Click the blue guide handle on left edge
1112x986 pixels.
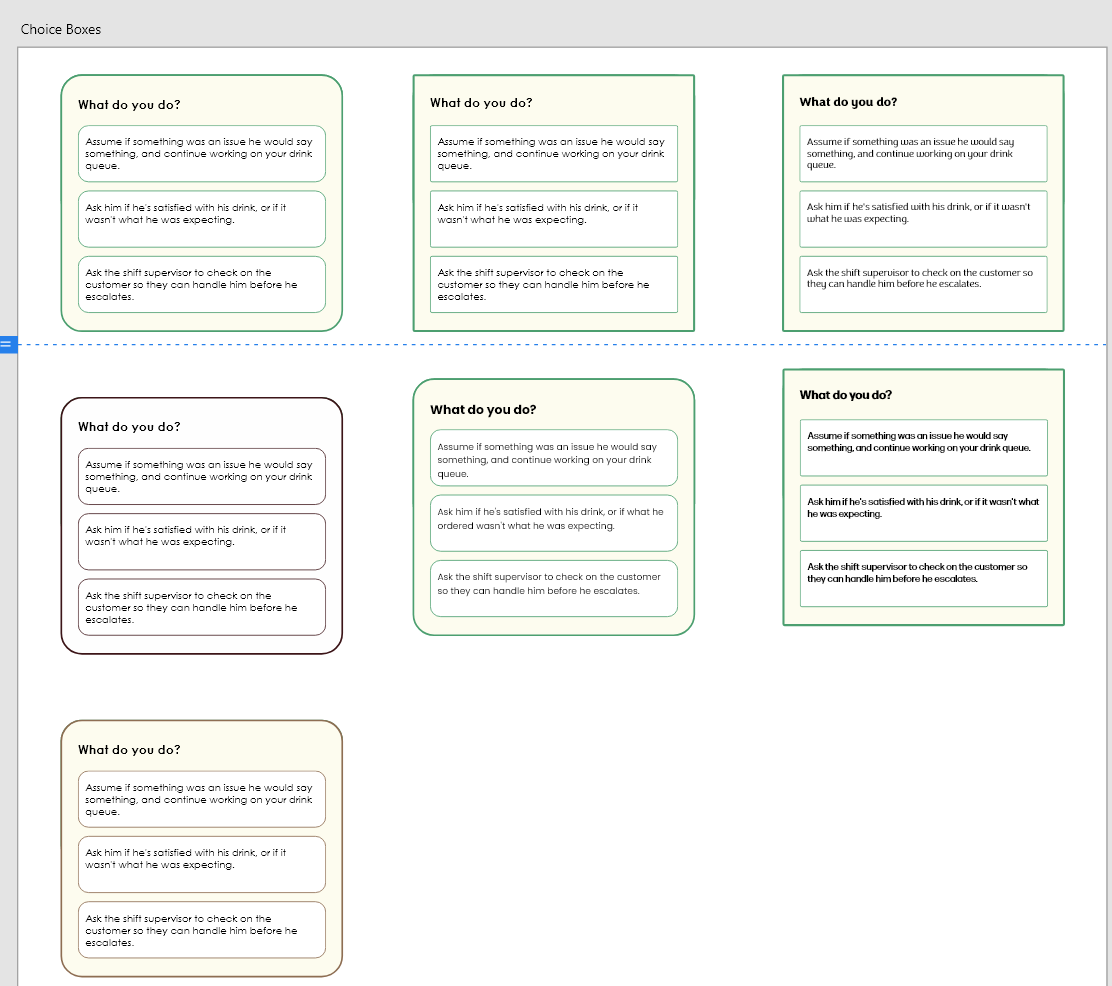point(8,345)
